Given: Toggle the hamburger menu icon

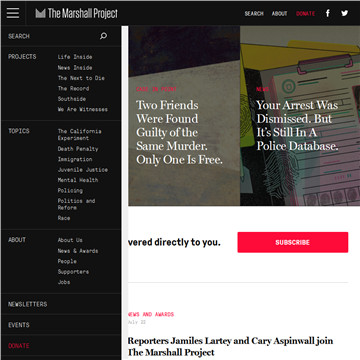Looking at the screenshot, I should [x=13, y=13].
